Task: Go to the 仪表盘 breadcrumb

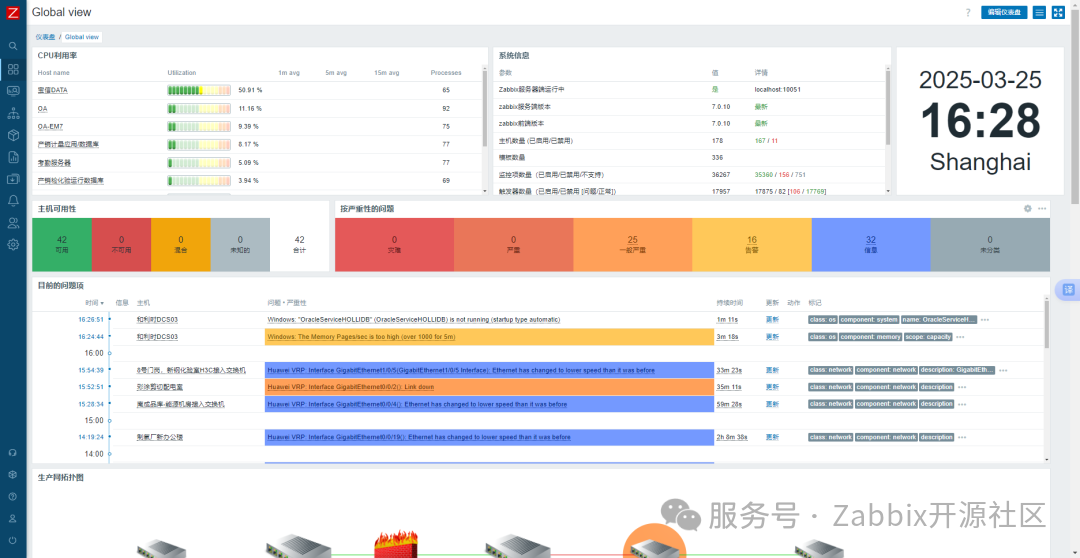Action: [45, 37]
